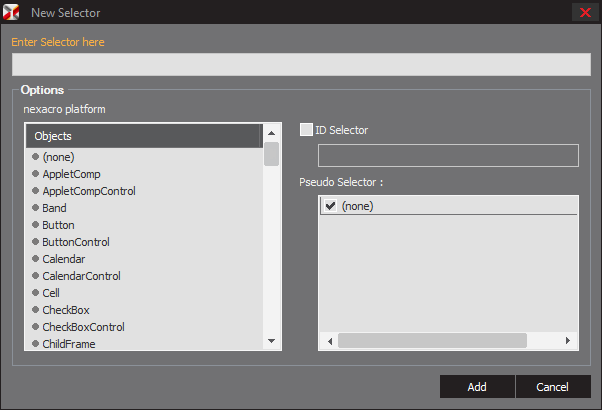Screen dimensions: 602x410
Task: Close the New Selector dialog
Action: click(x=585, y=12)
